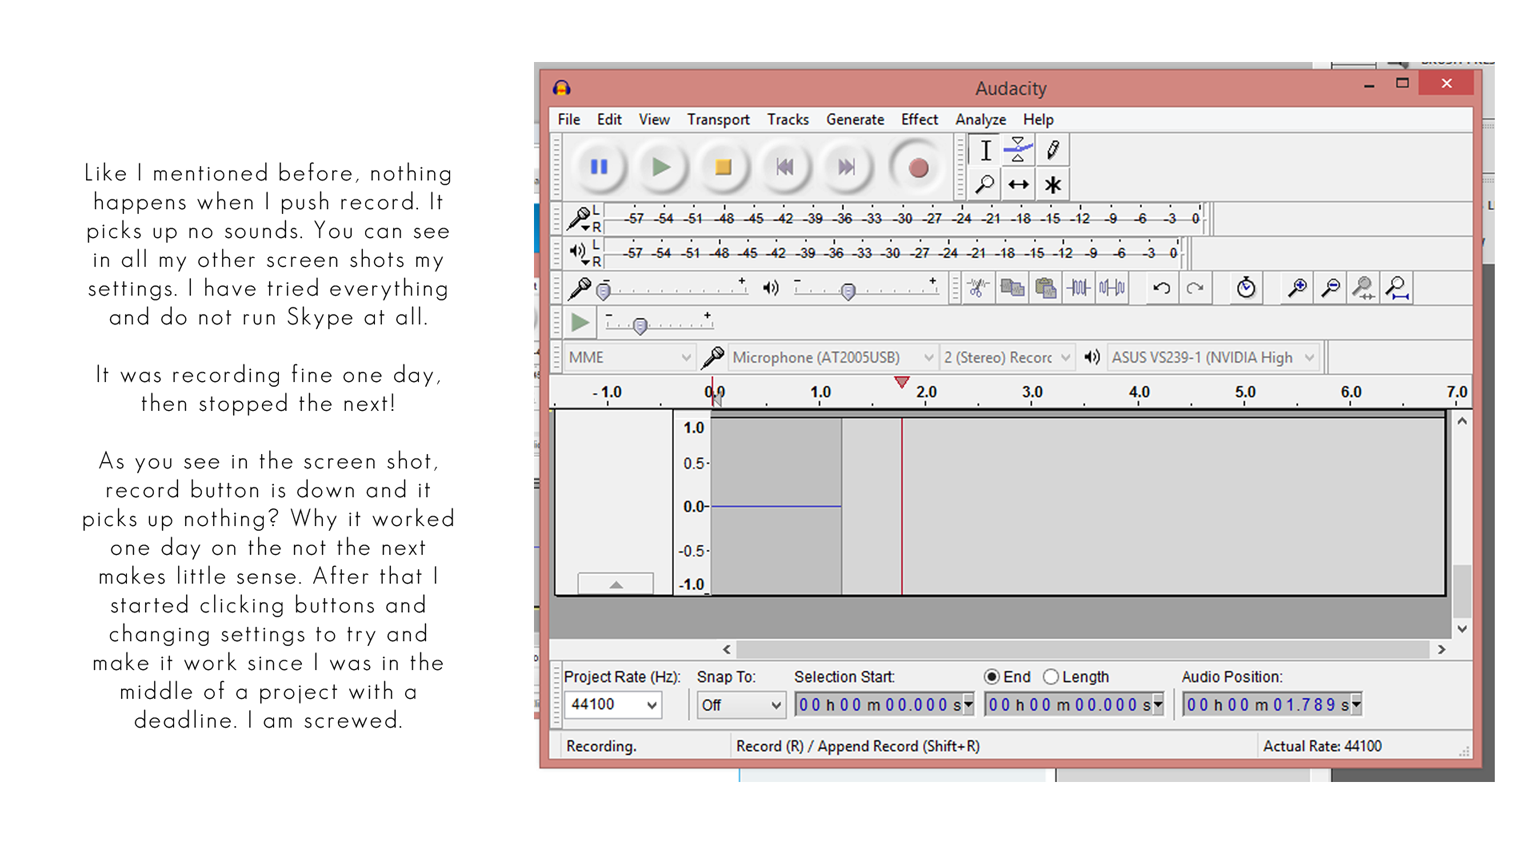Click the Fit Selection zoom icon
This screenshot has width=1536, height=864.
[1364, 288]
